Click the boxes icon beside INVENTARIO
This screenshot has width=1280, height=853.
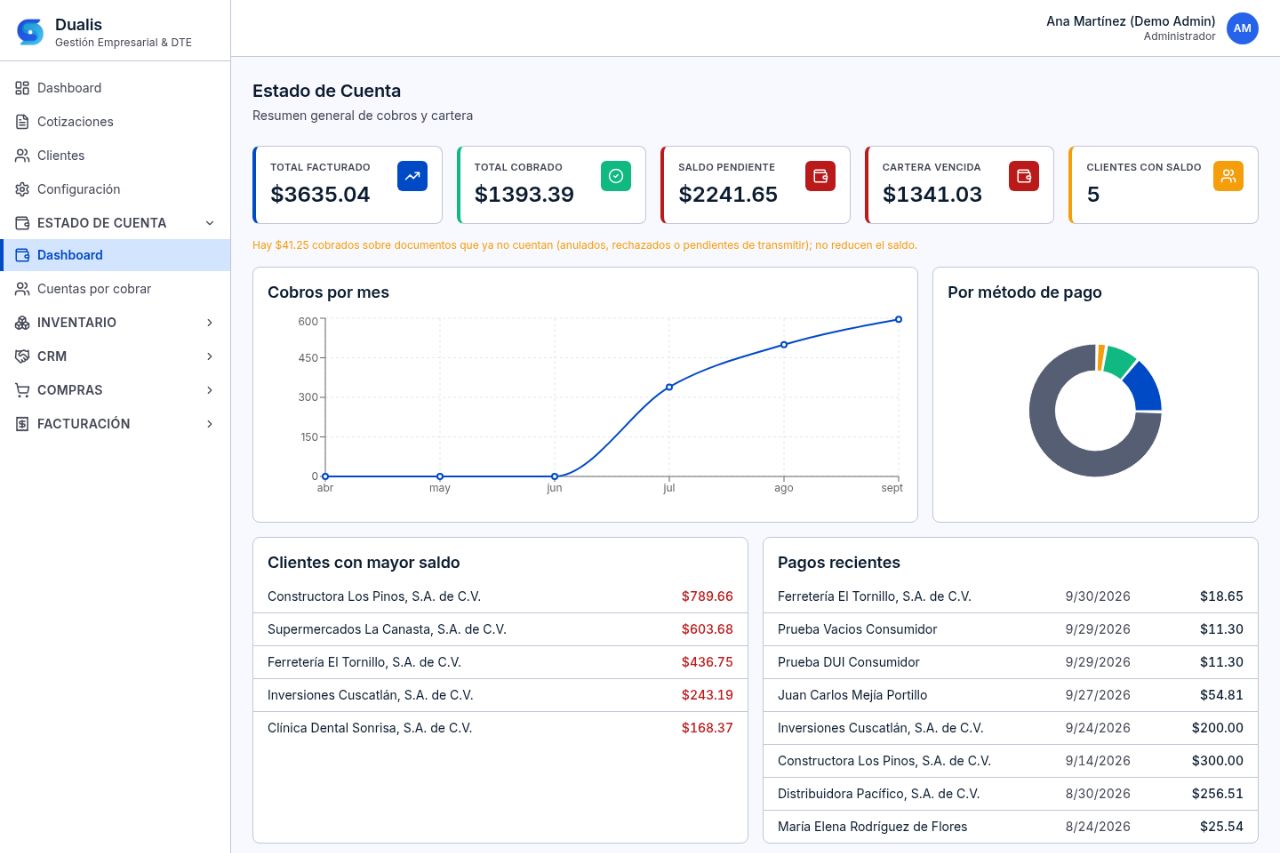(22, 323)
